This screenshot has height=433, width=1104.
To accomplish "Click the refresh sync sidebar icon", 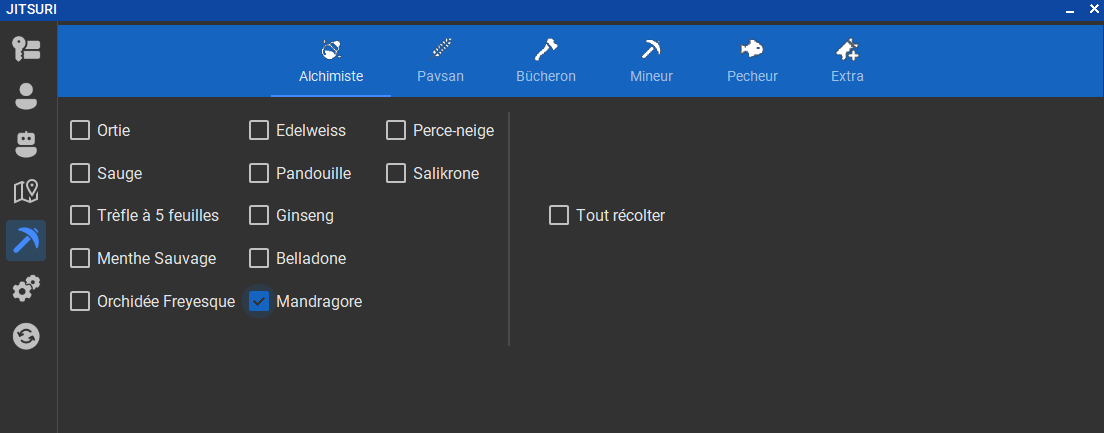I will [x=26, y=337].
